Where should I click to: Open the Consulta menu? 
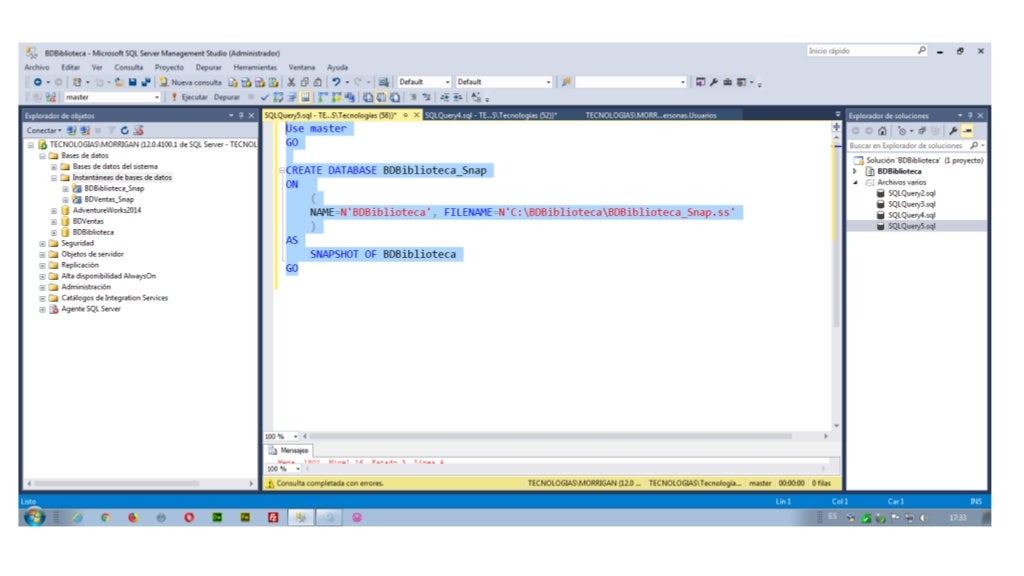[129, 67]
